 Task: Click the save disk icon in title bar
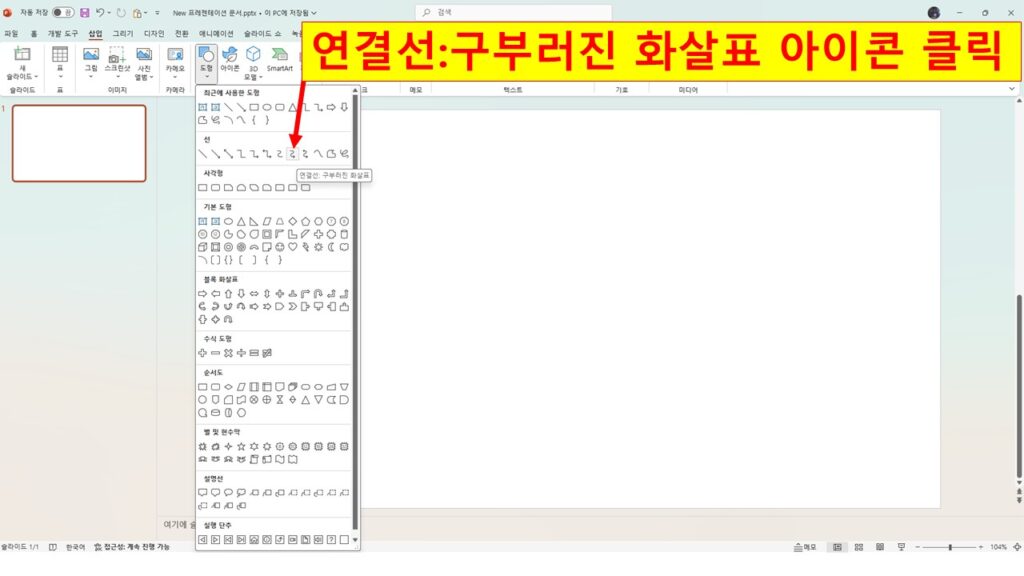coord(84,12)
